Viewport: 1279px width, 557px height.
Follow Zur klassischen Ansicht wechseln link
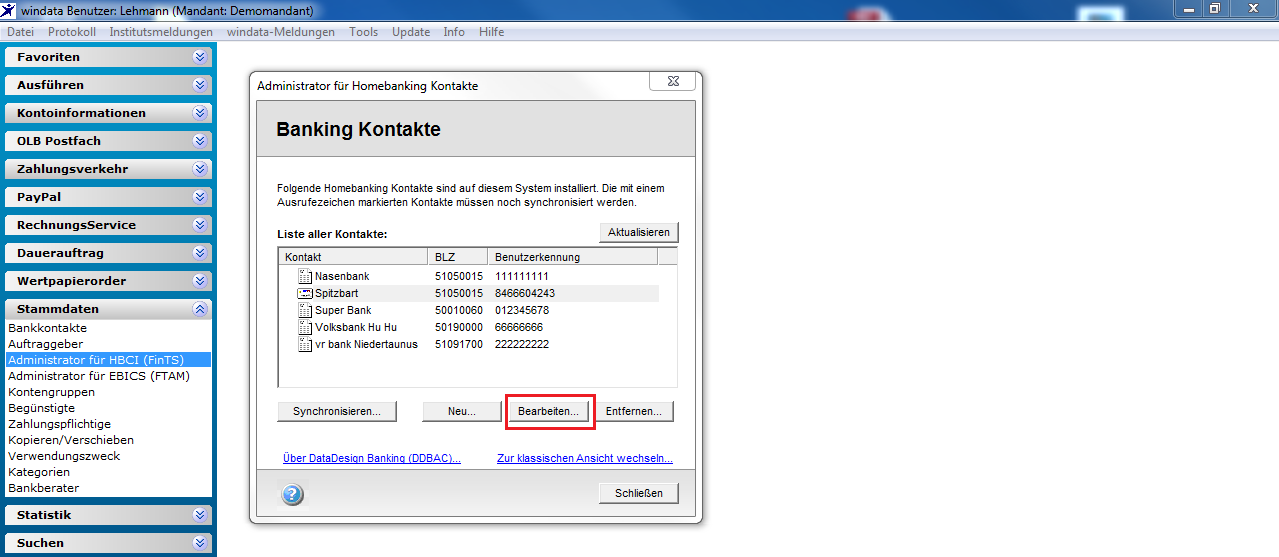[x=585, y=459]
